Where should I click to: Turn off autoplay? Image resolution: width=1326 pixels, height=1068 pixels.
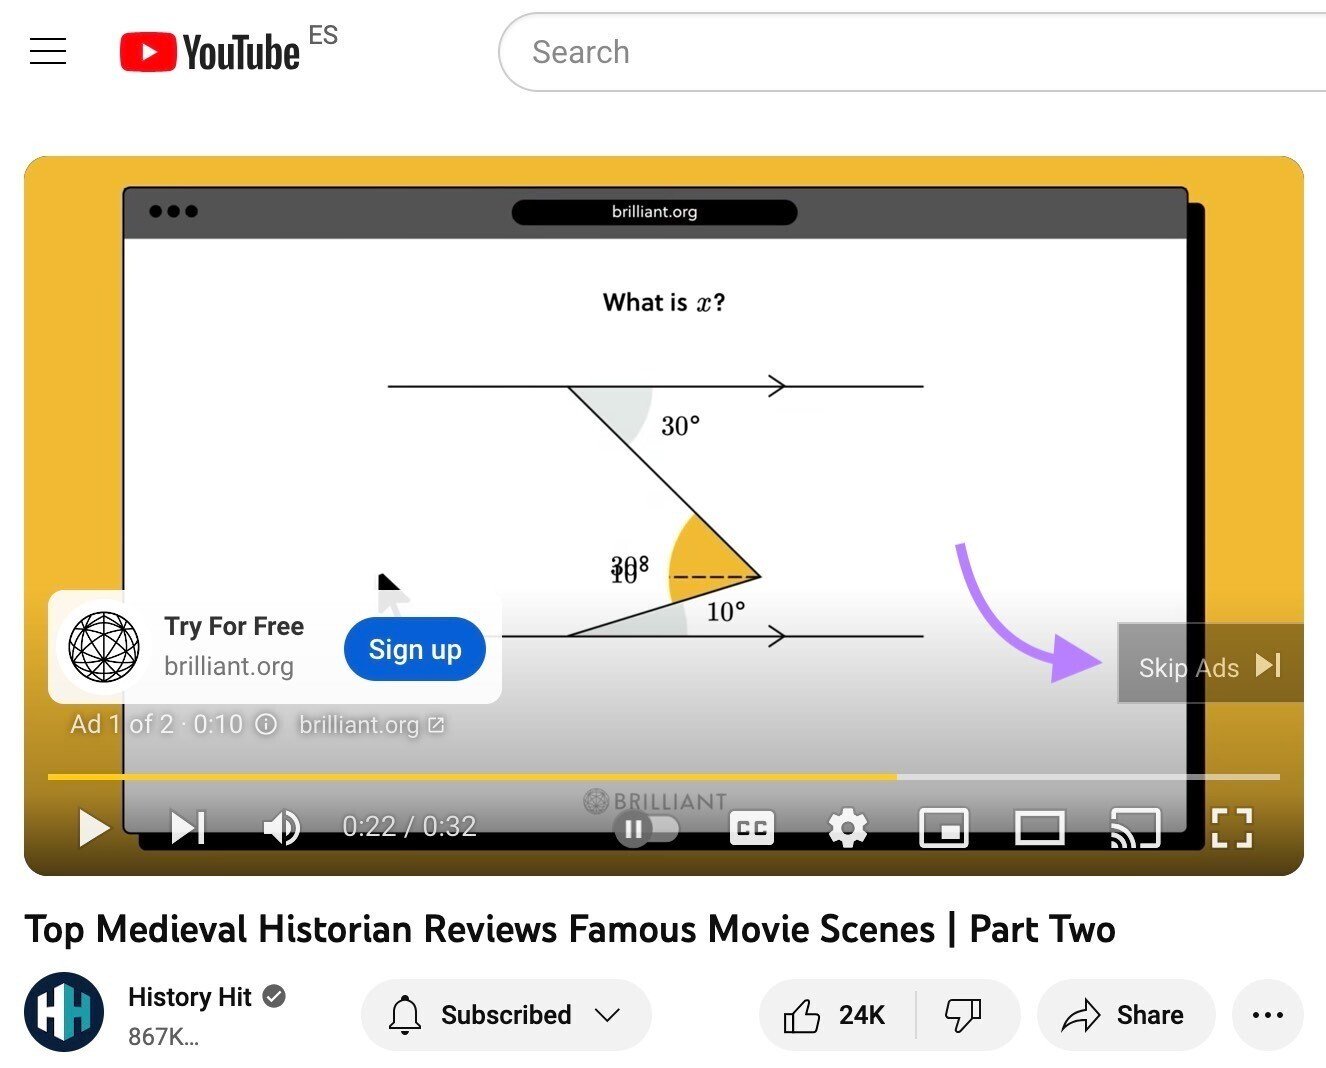(647, 827)
